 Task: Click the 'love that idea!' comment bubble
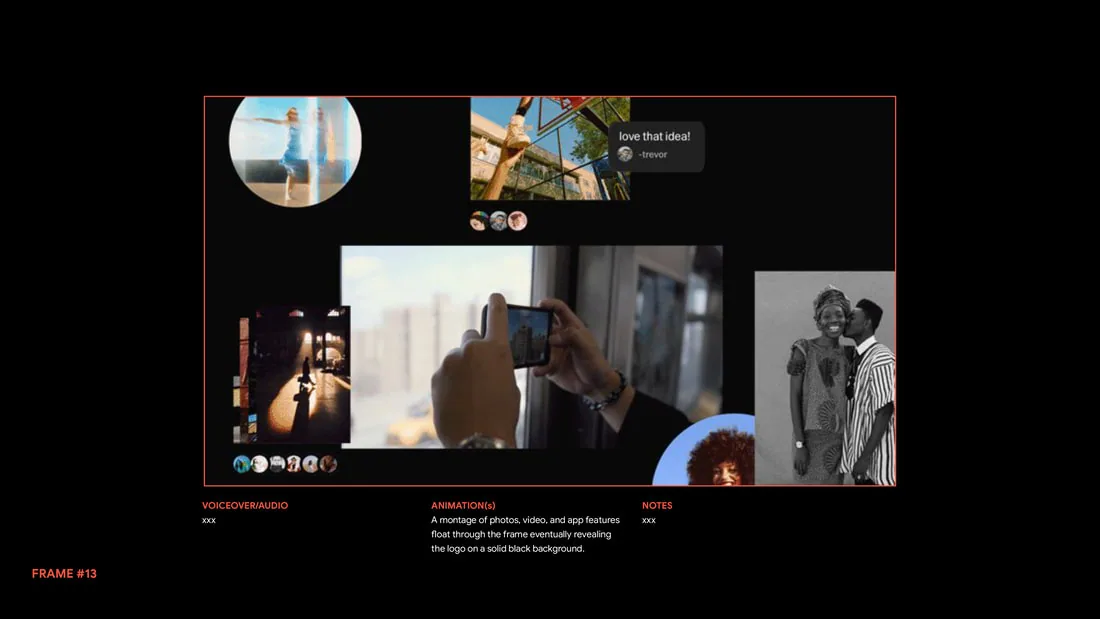657,146
